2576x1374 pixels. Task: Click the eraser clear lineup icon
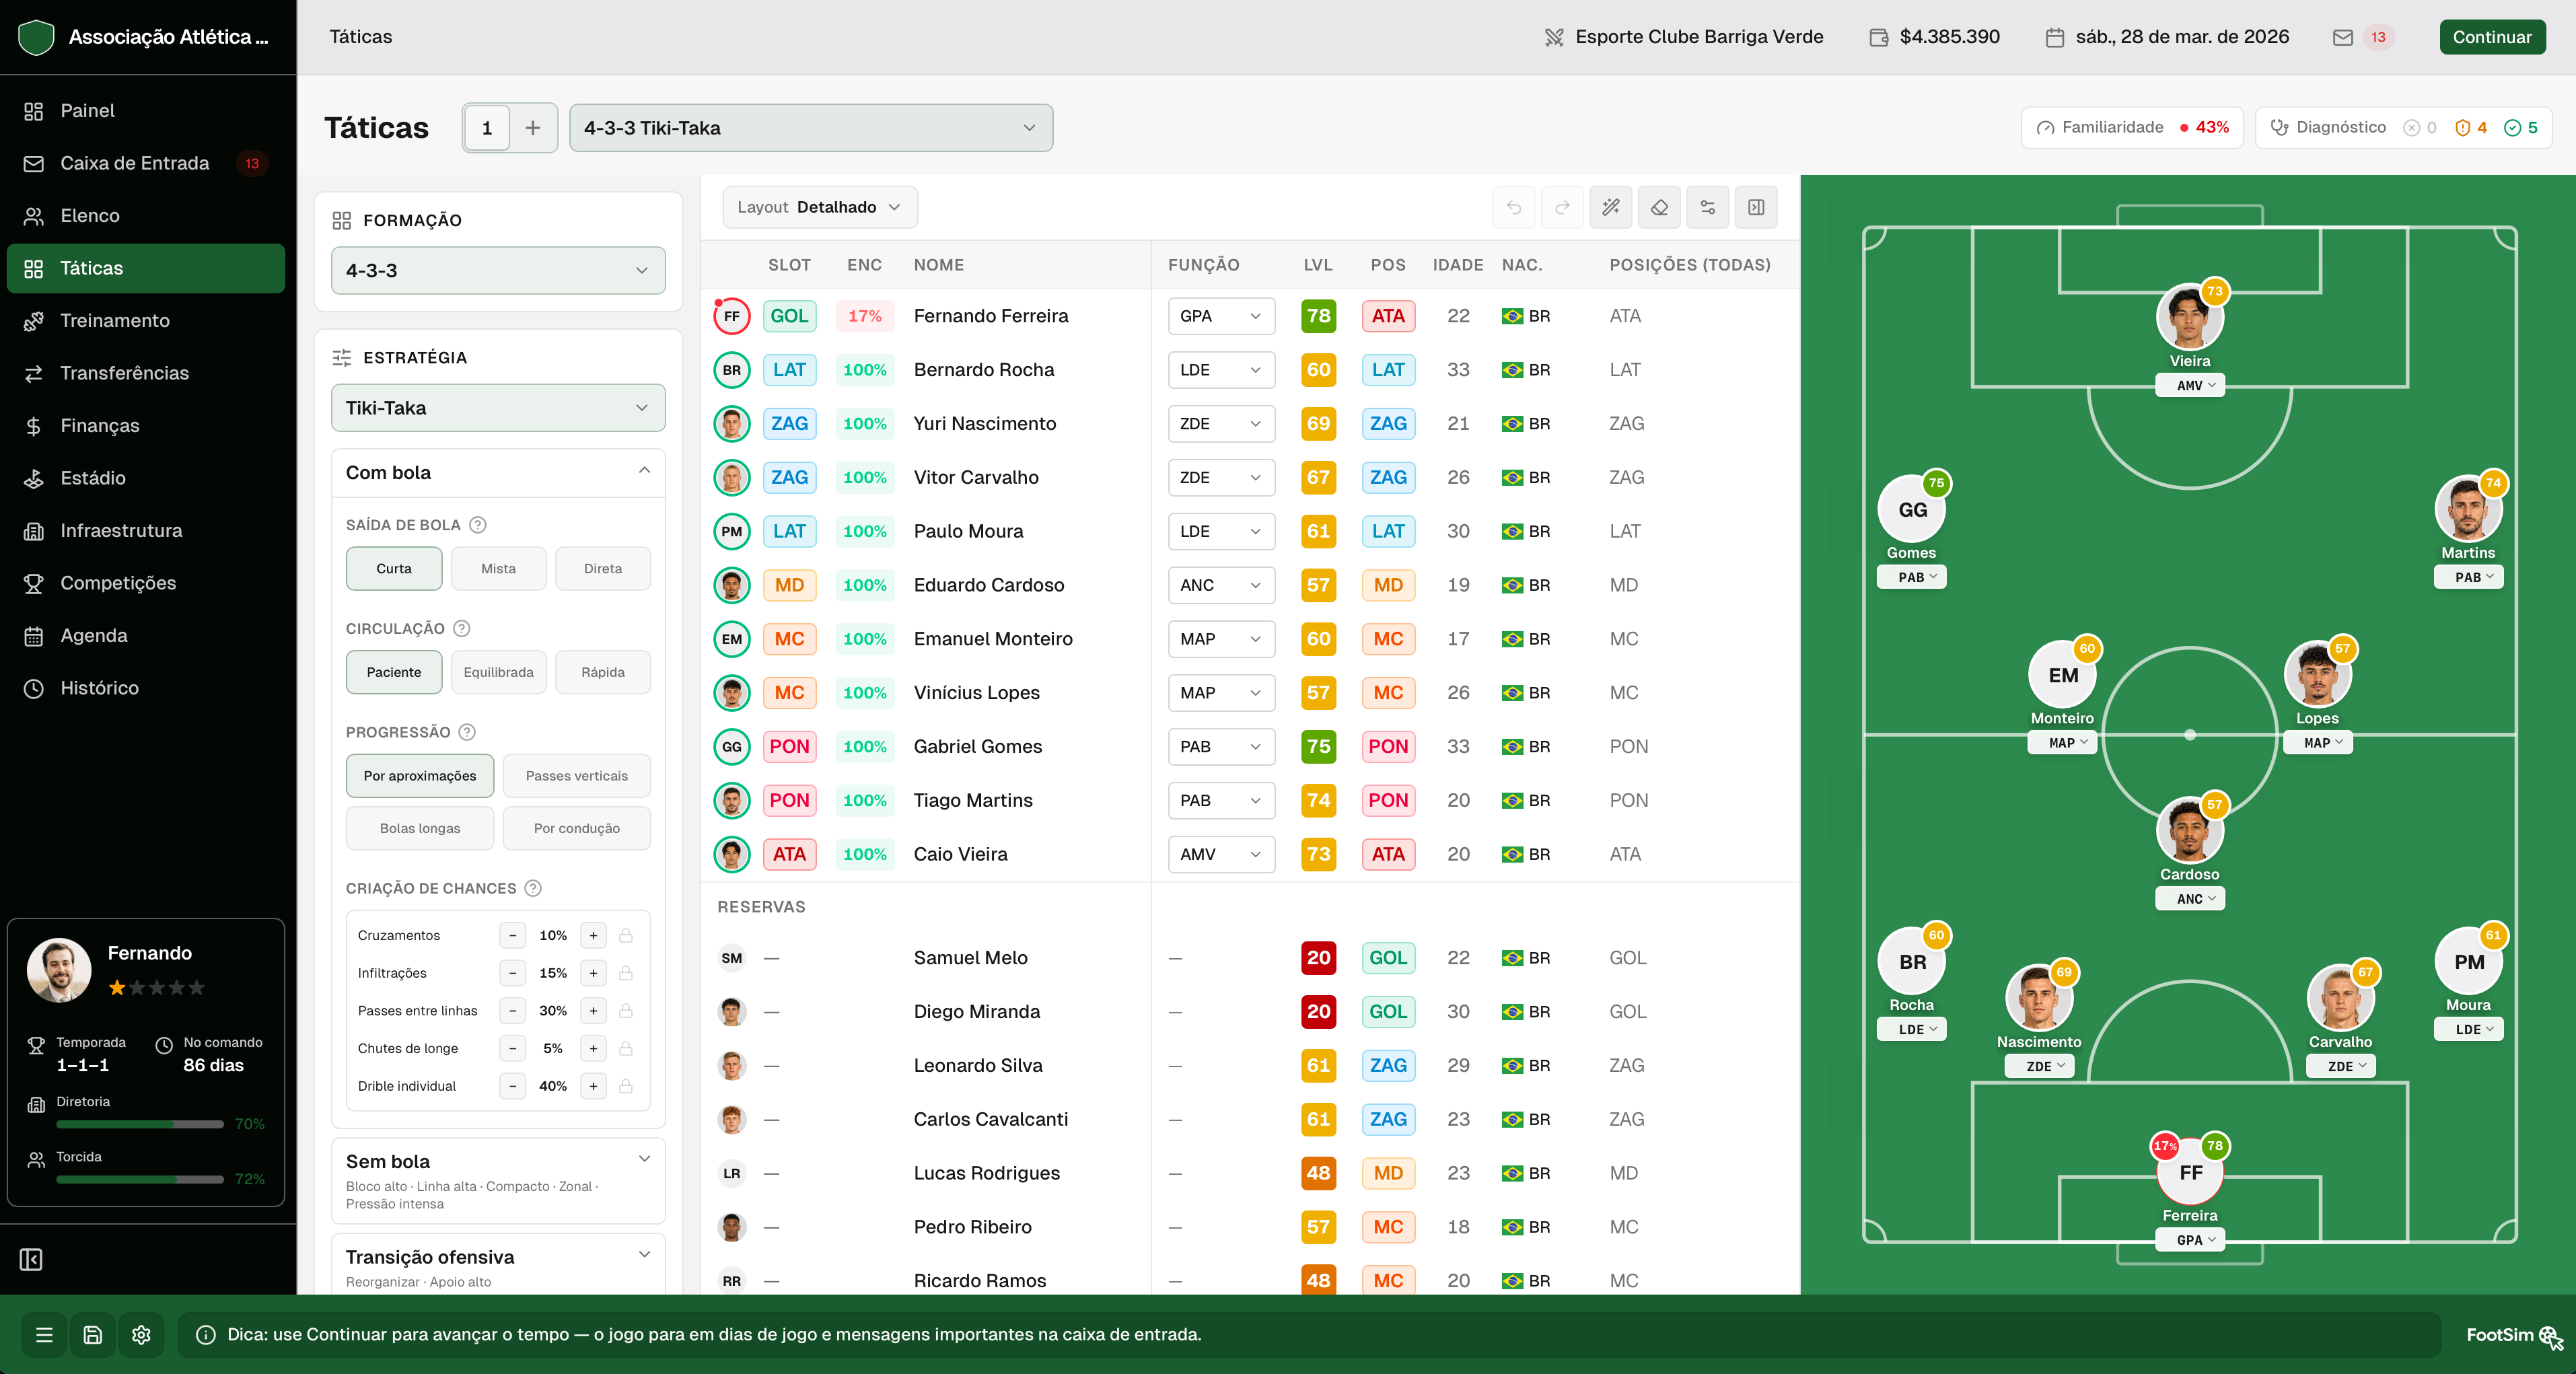pos(1659,207)
